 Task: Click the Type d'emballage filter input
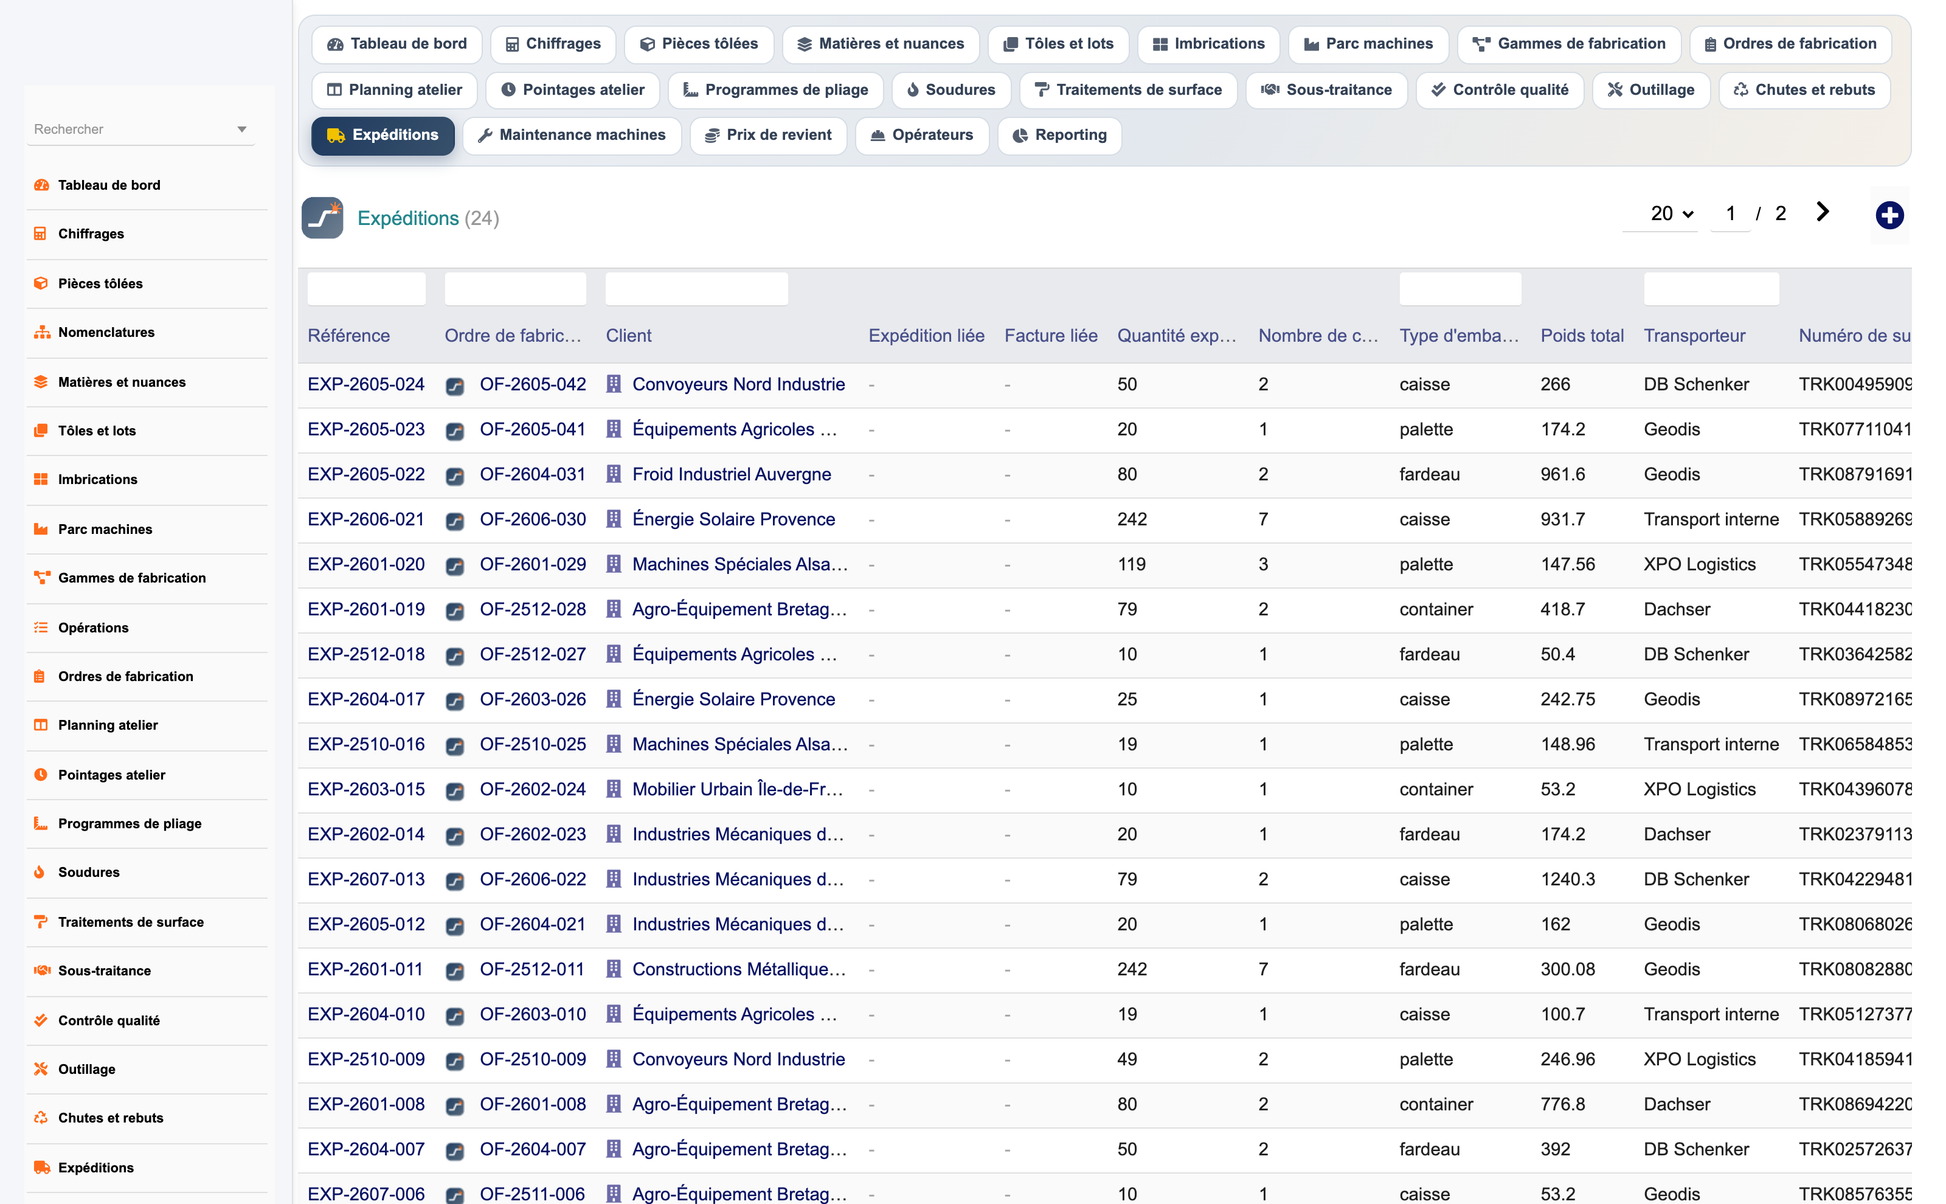coord(1460,289)
